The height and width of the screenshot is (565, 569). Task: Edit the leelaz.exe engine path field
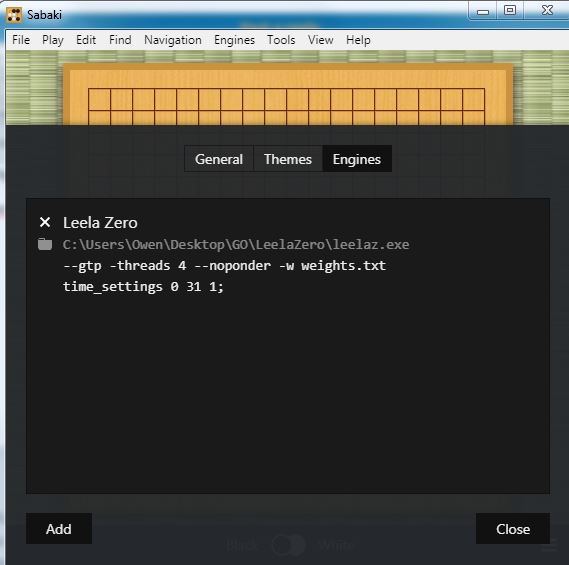point(236,245)
